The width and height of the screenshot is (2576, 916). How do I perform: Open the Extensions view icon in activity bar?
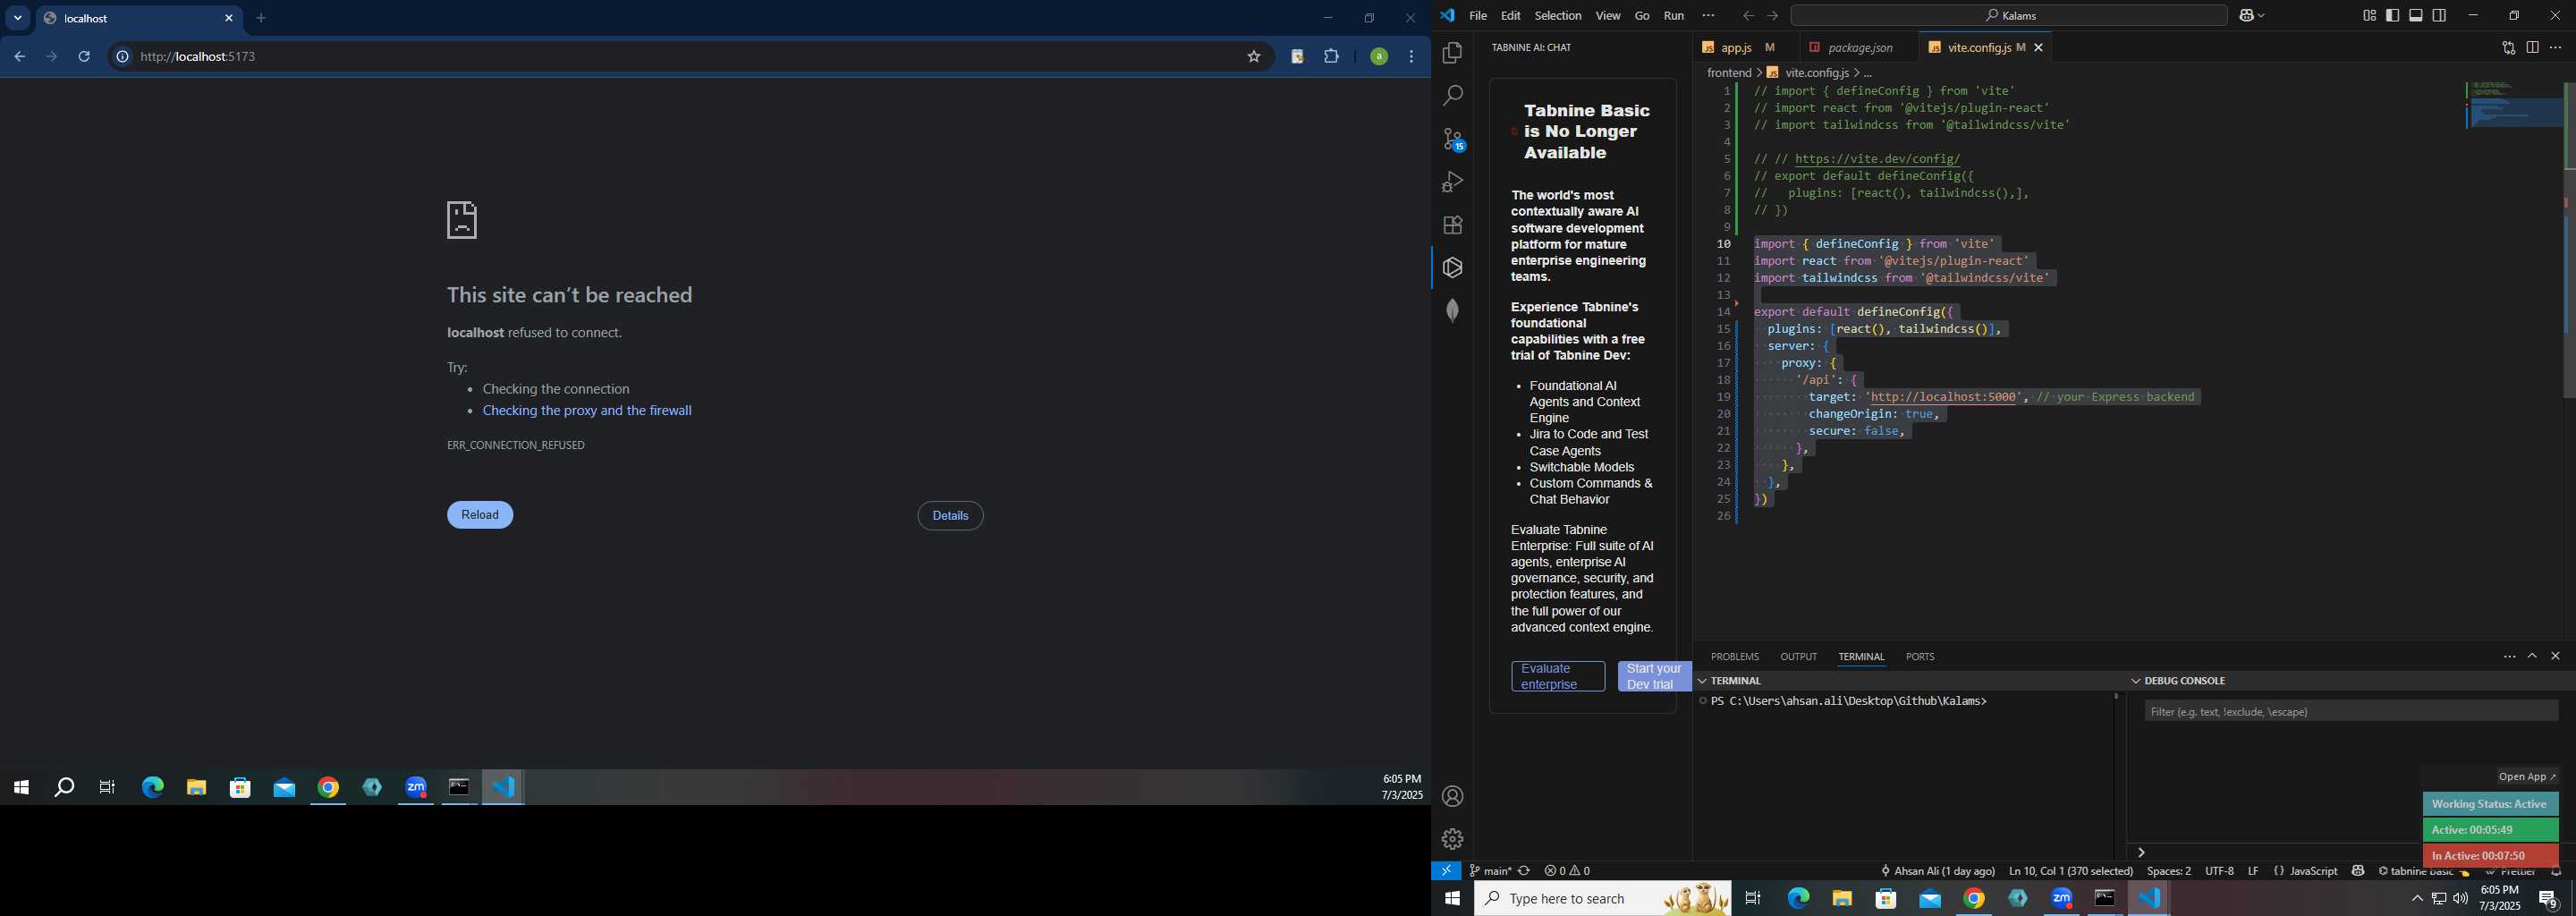(1452, 225)
